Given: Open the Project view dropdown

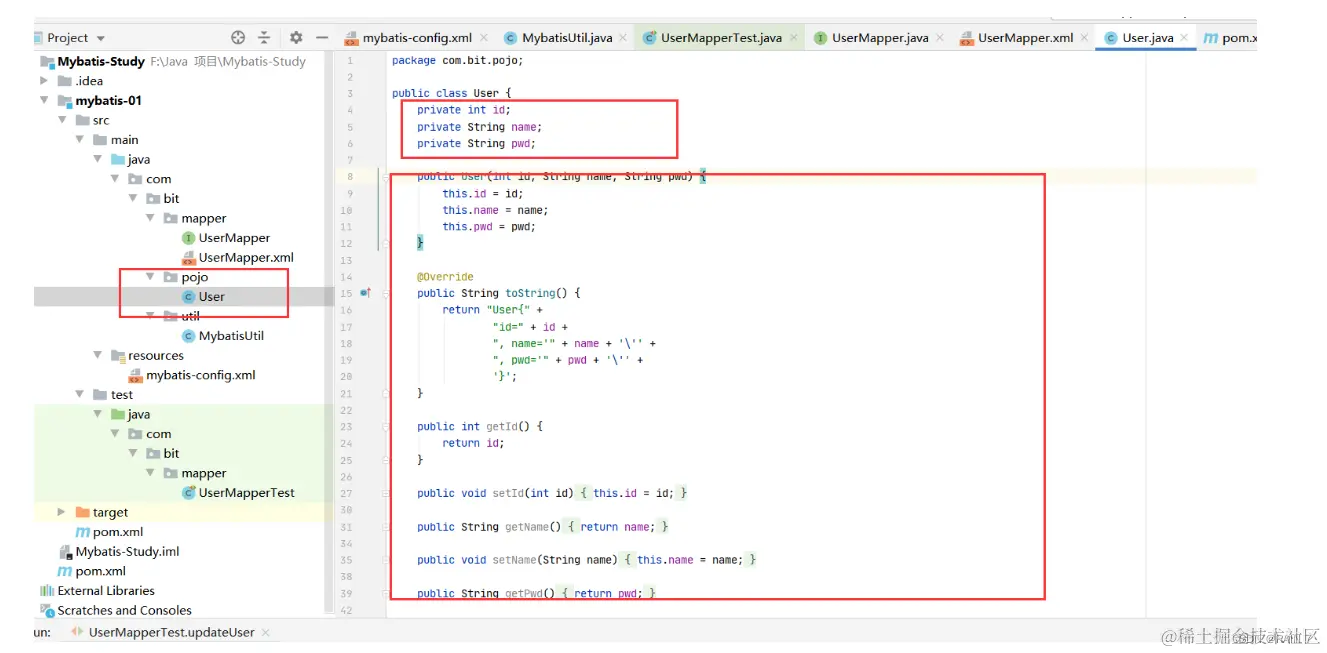Looking at the screenshot, I should pyautogui.click(x=101, y=38).
